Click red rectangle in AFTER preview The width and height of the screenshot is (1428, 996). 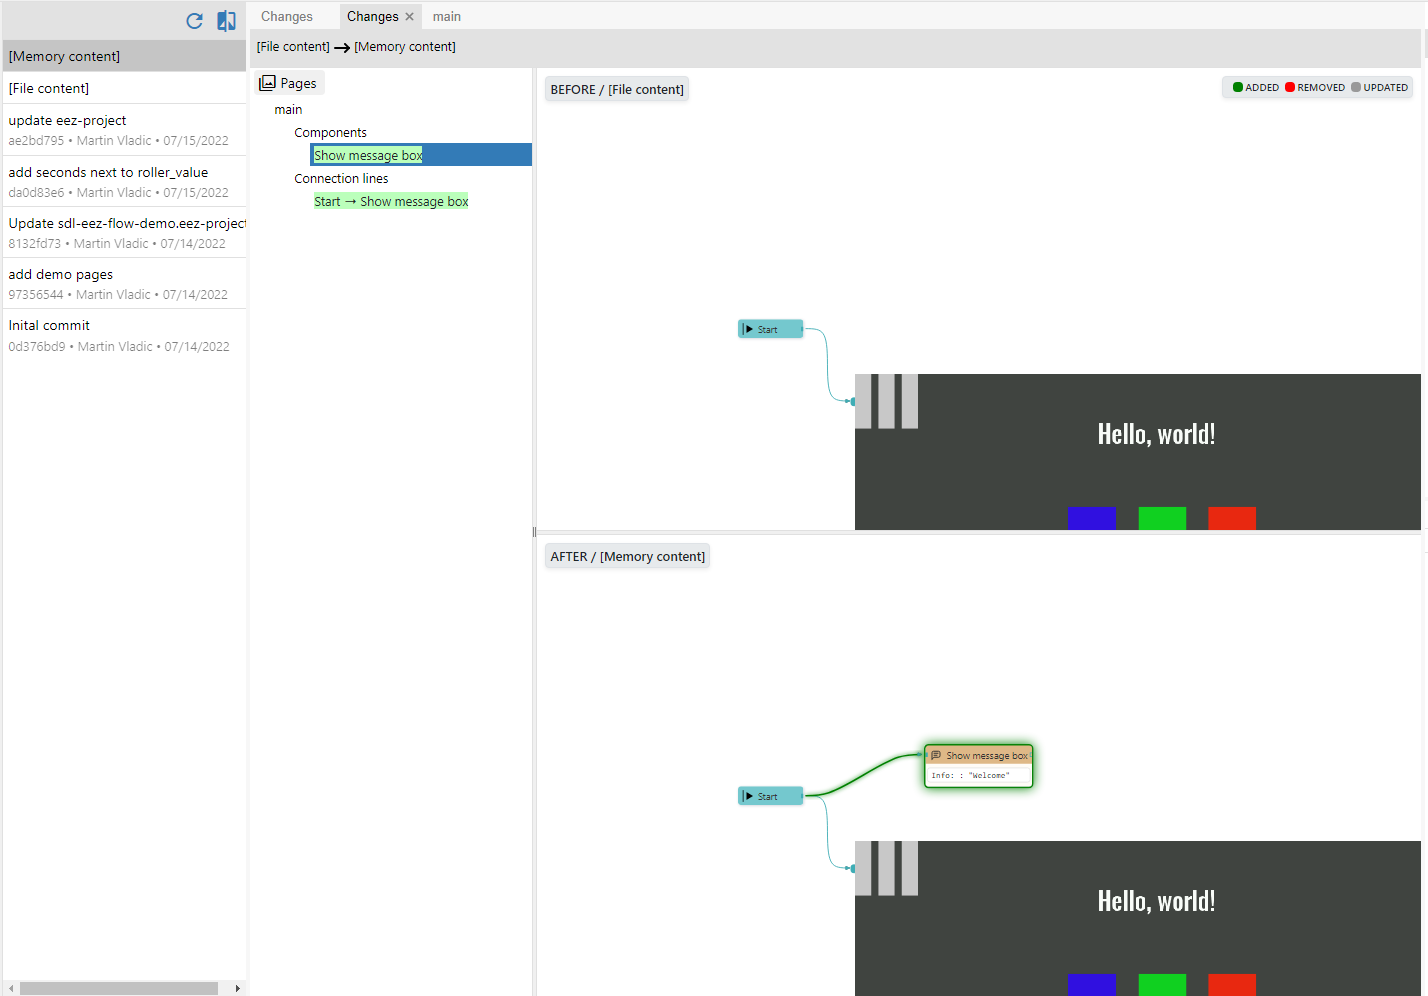[1232, 984]
